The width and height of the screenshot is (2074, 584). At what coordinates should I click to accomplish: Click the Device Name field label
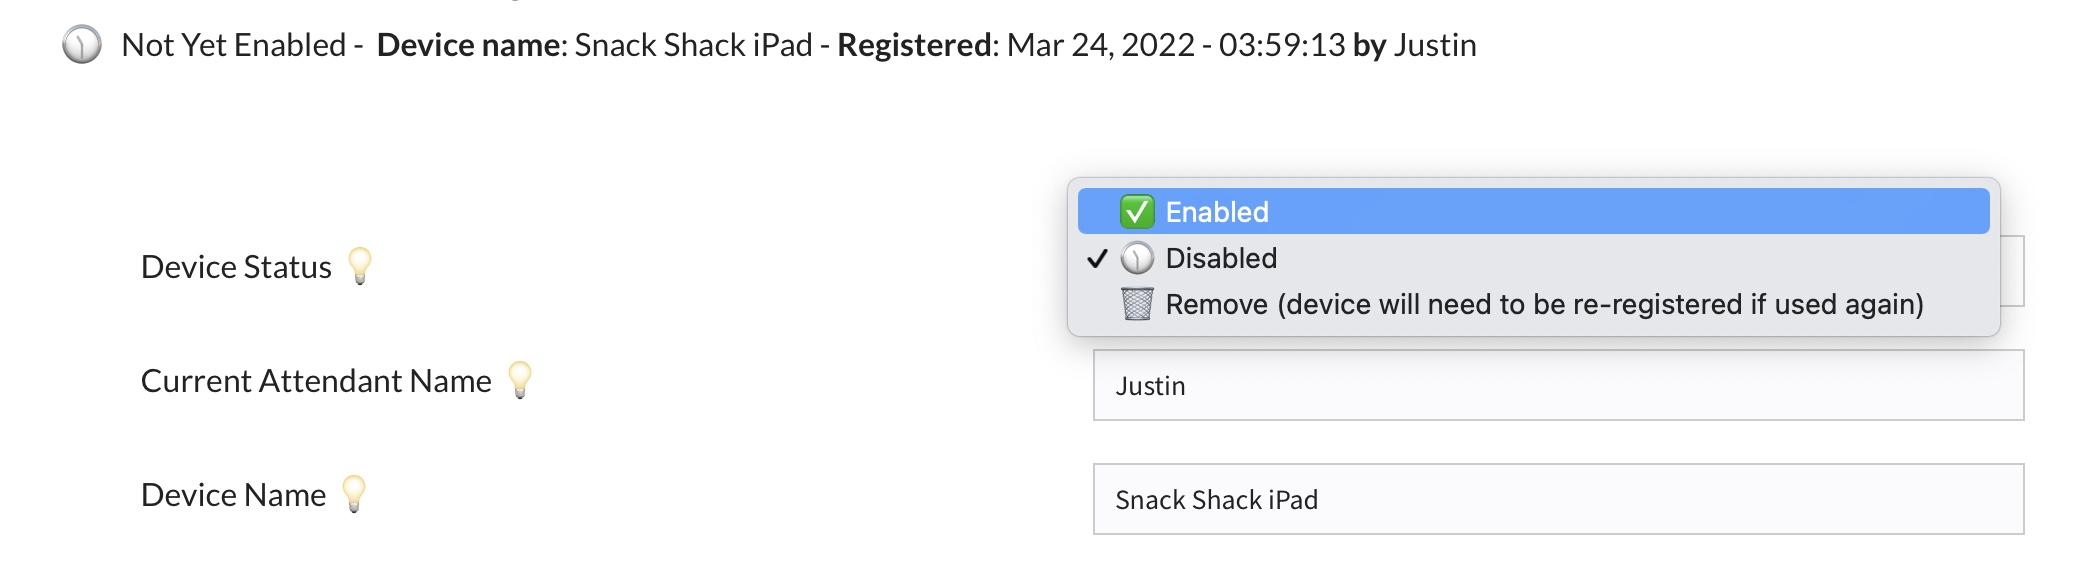[233, 495]
